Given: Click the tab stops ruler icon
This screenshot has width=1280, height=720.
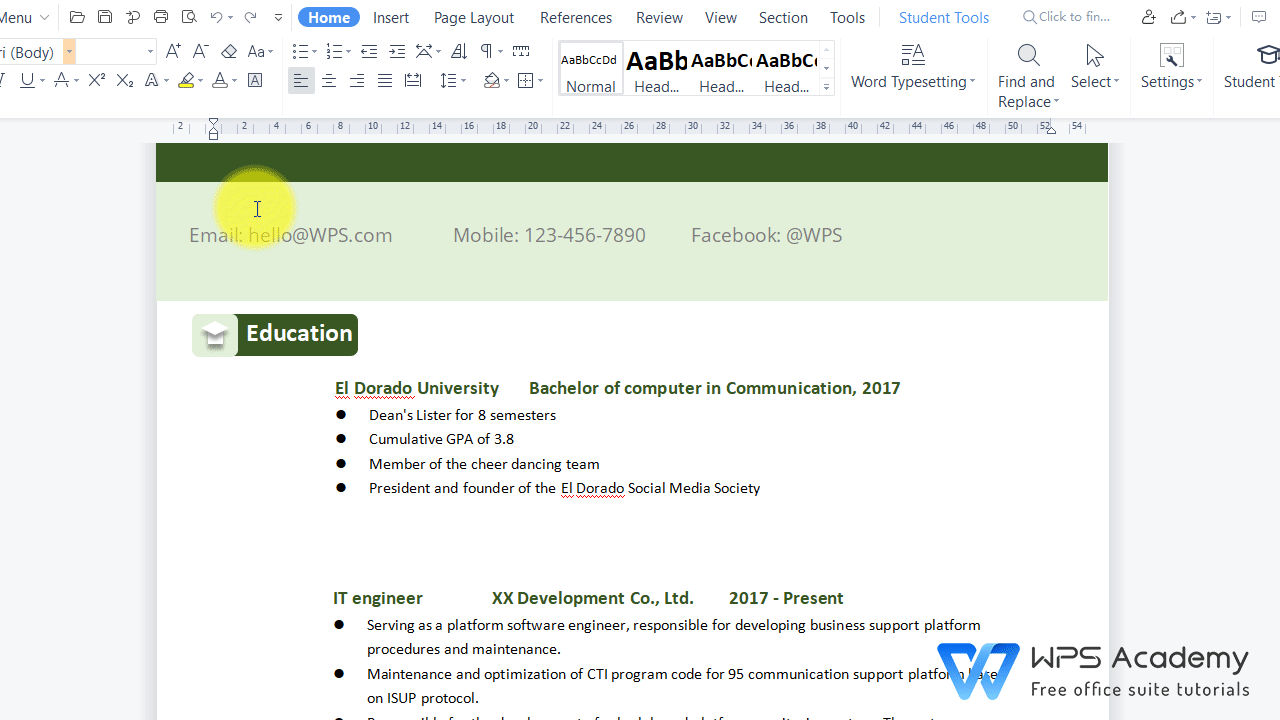Looking at the screenshot, I should [521, 51].
